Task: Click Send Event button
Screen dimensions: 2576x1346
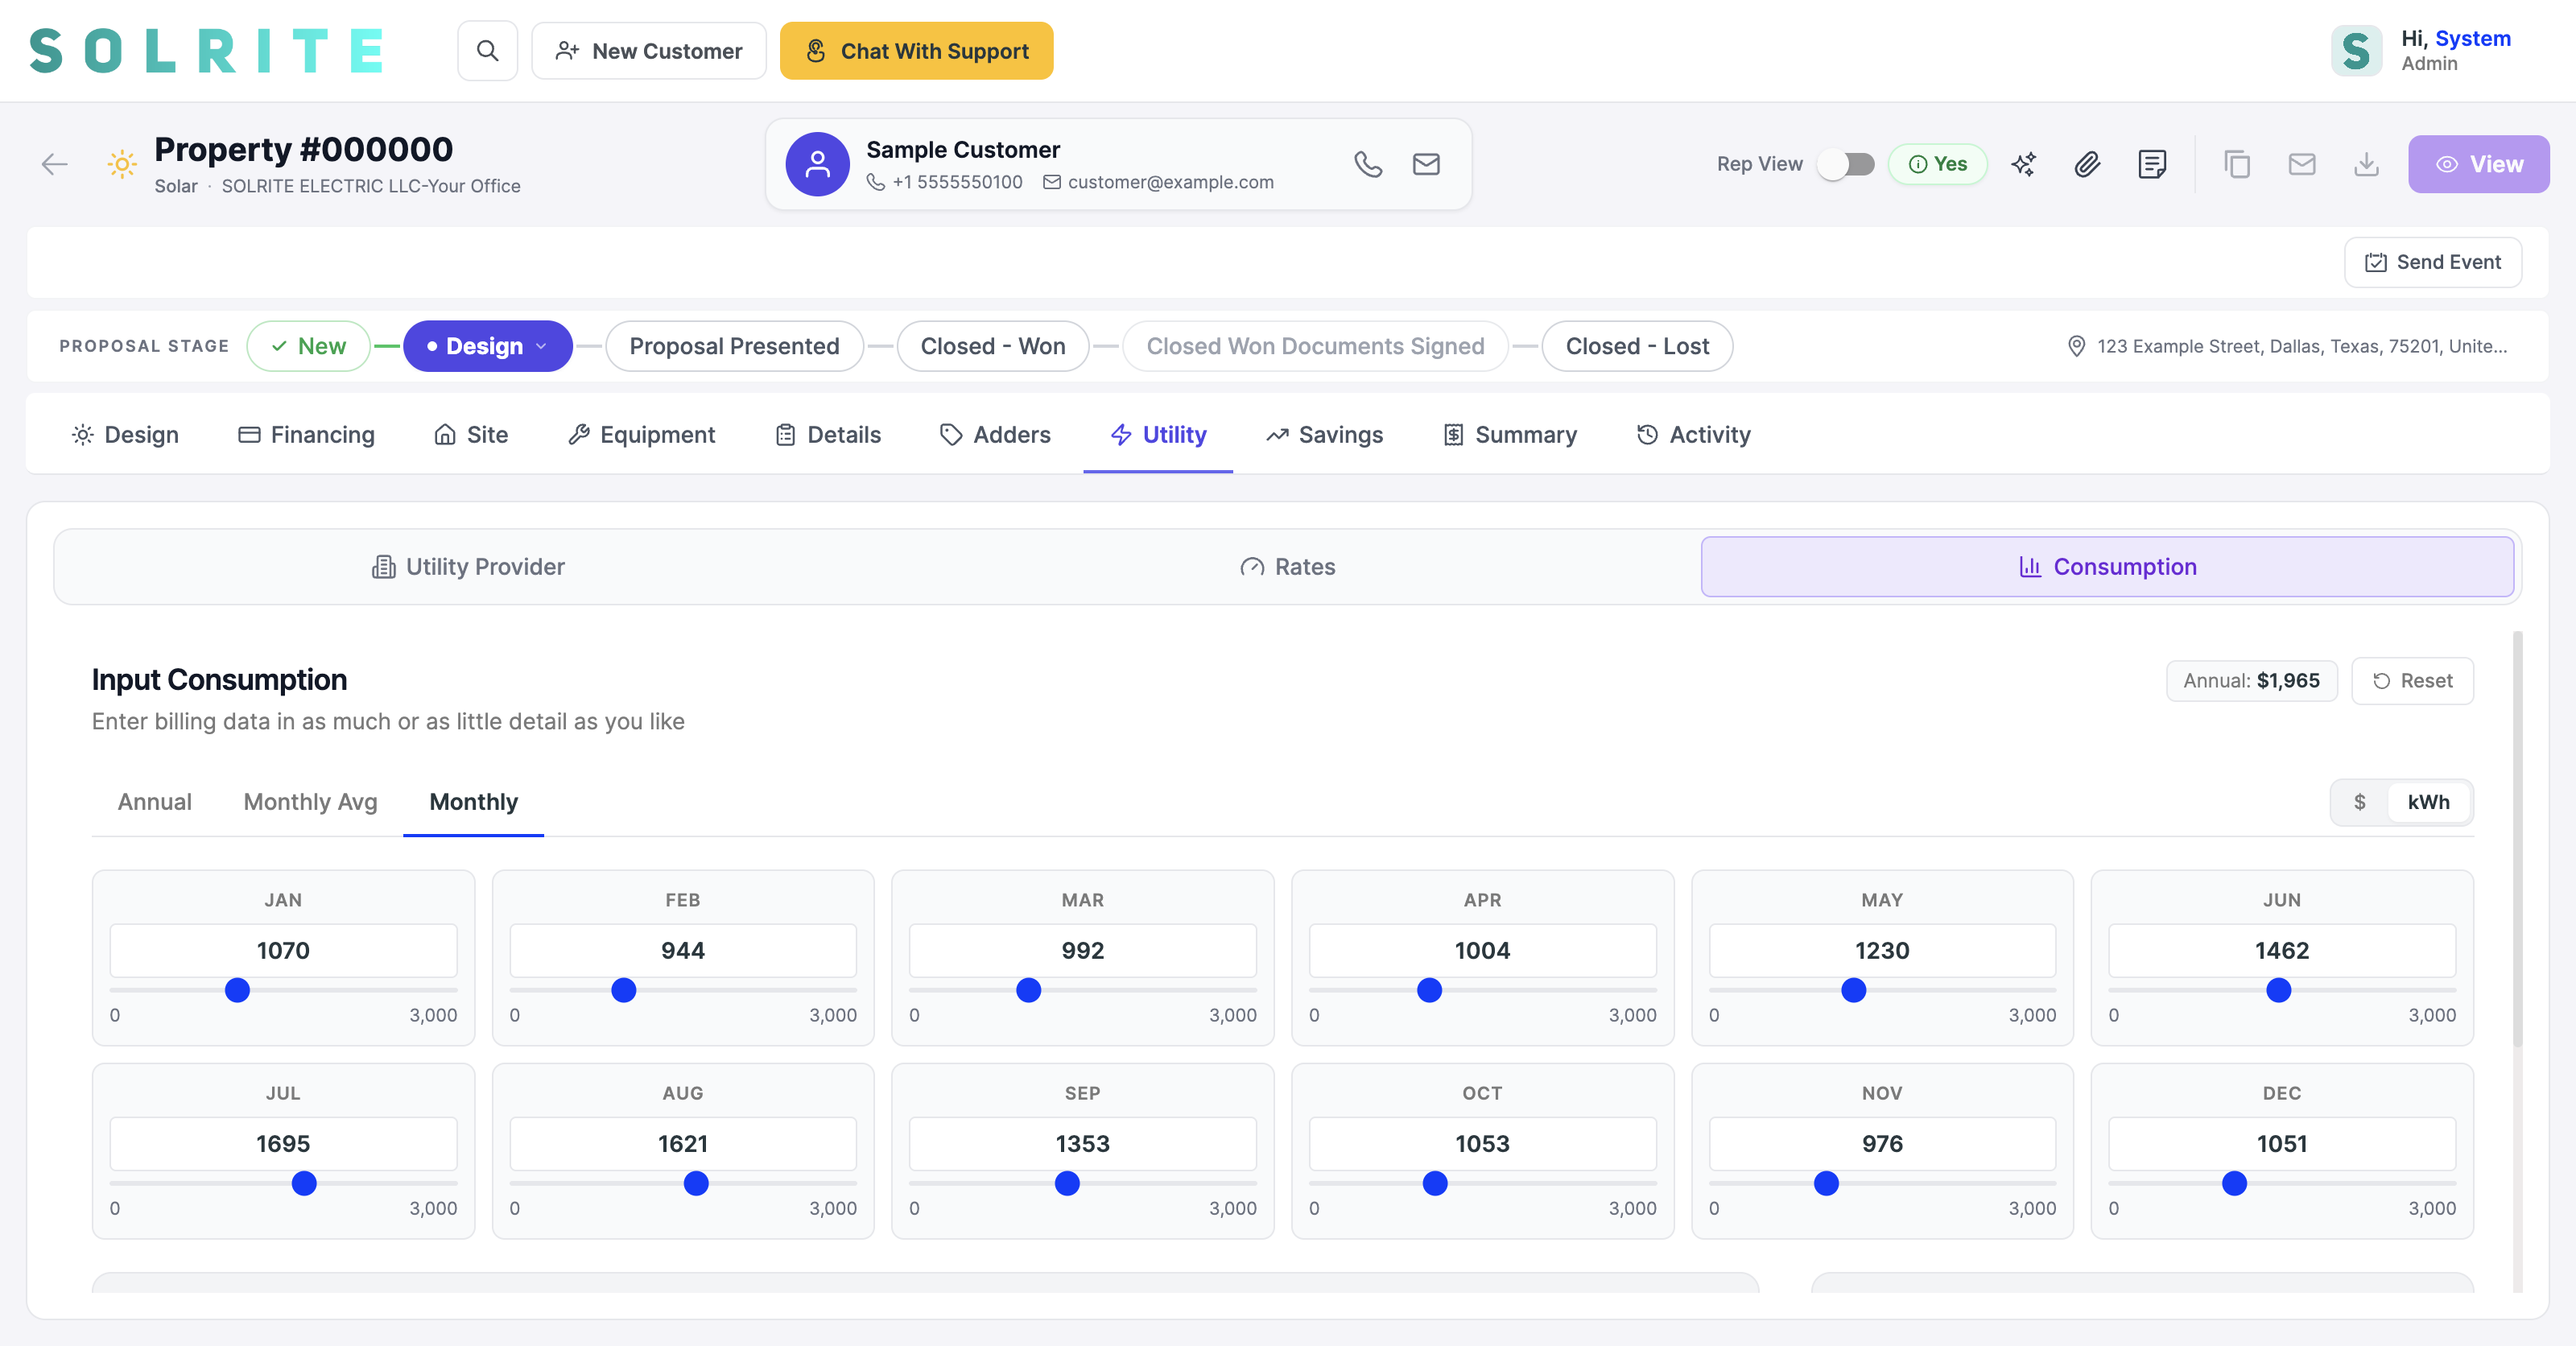Action: click(2432, 262)
